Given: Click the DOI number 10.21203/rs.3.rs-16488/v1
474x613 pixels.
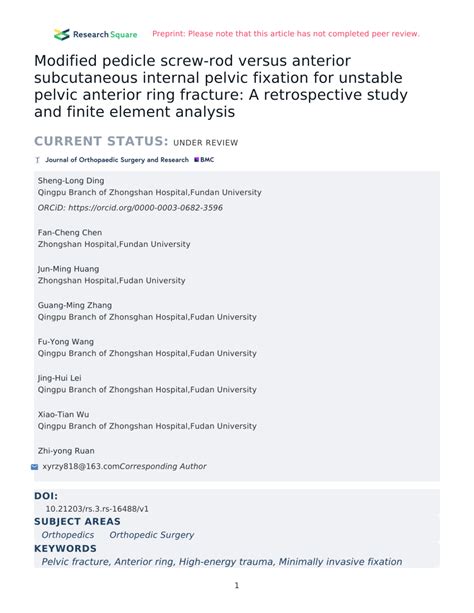Looking at the screenshot, I should coord(97,509).
